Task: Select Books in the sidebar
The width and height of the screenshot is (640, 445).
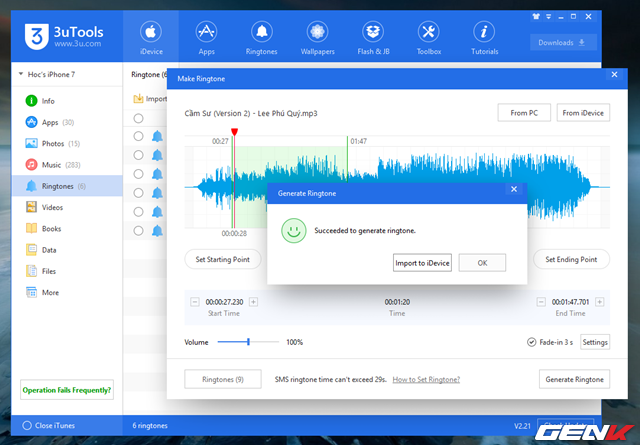Action: tap(67, 229)
